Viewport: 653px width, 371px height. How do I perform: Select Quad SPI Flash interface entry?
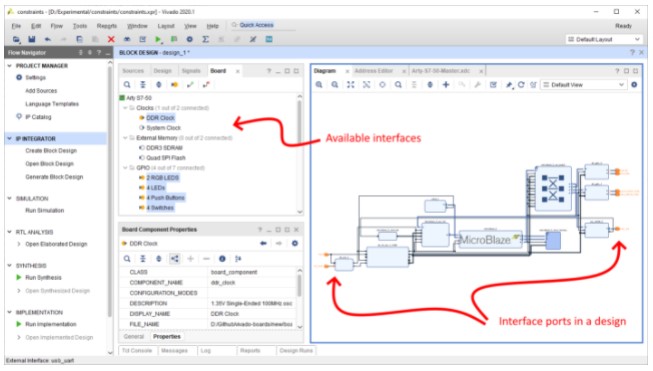(166, 158)
